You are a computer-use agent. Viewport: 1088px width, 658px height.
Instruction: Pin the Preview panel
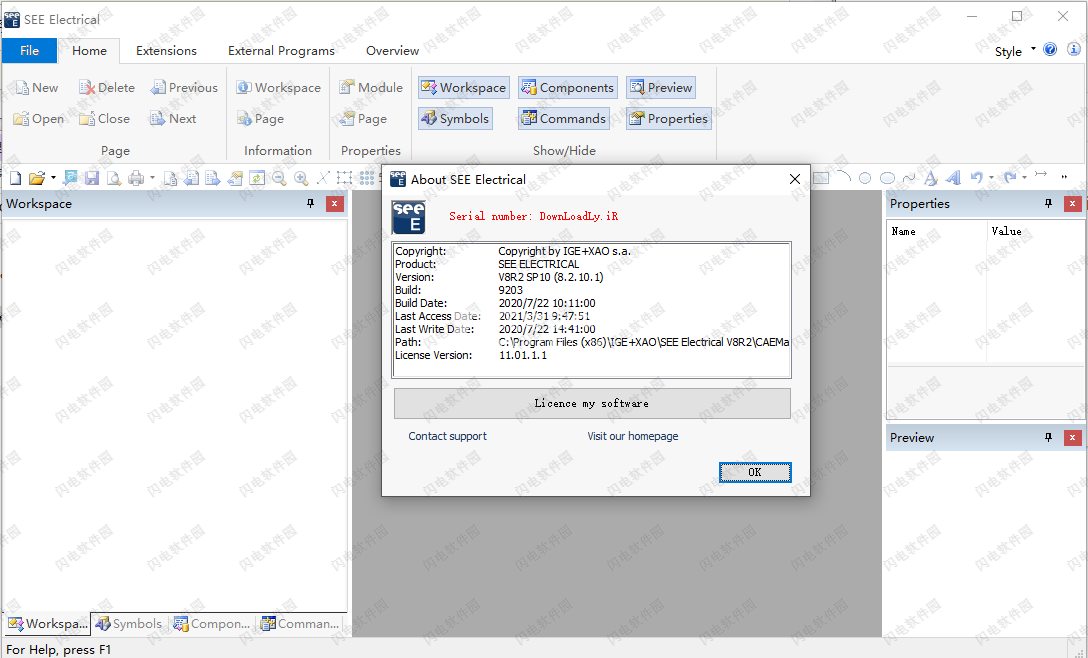1048,437
